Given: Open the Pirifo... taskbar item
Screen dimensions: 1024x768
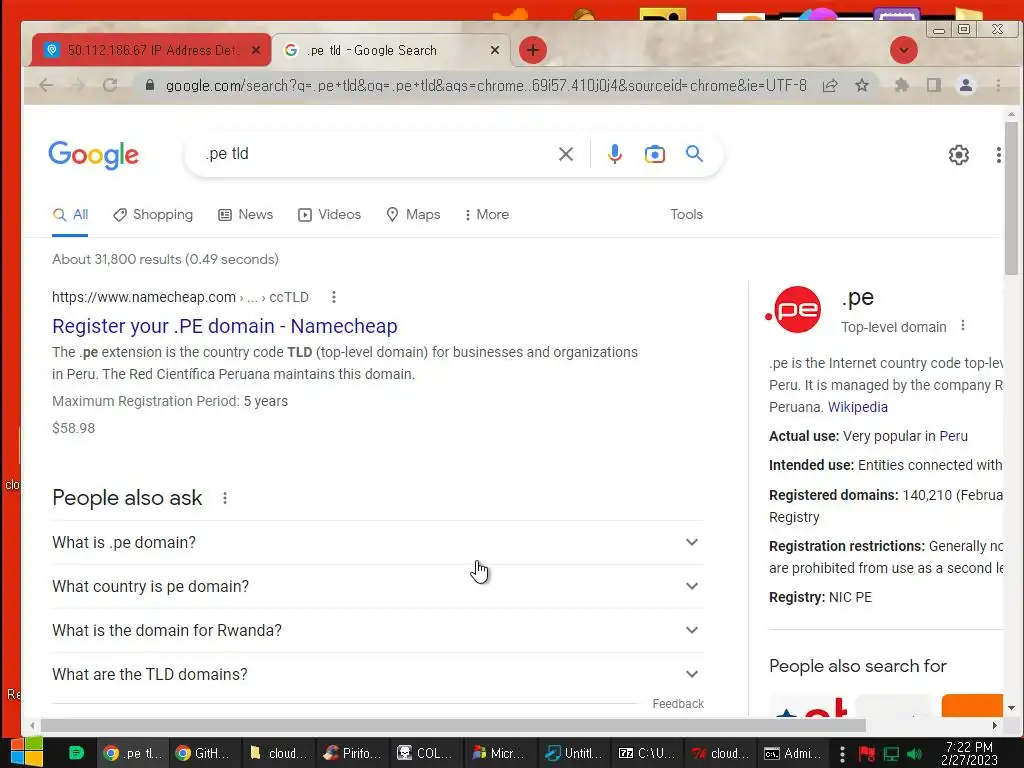Looking at the screenshot, I should 353,753.
